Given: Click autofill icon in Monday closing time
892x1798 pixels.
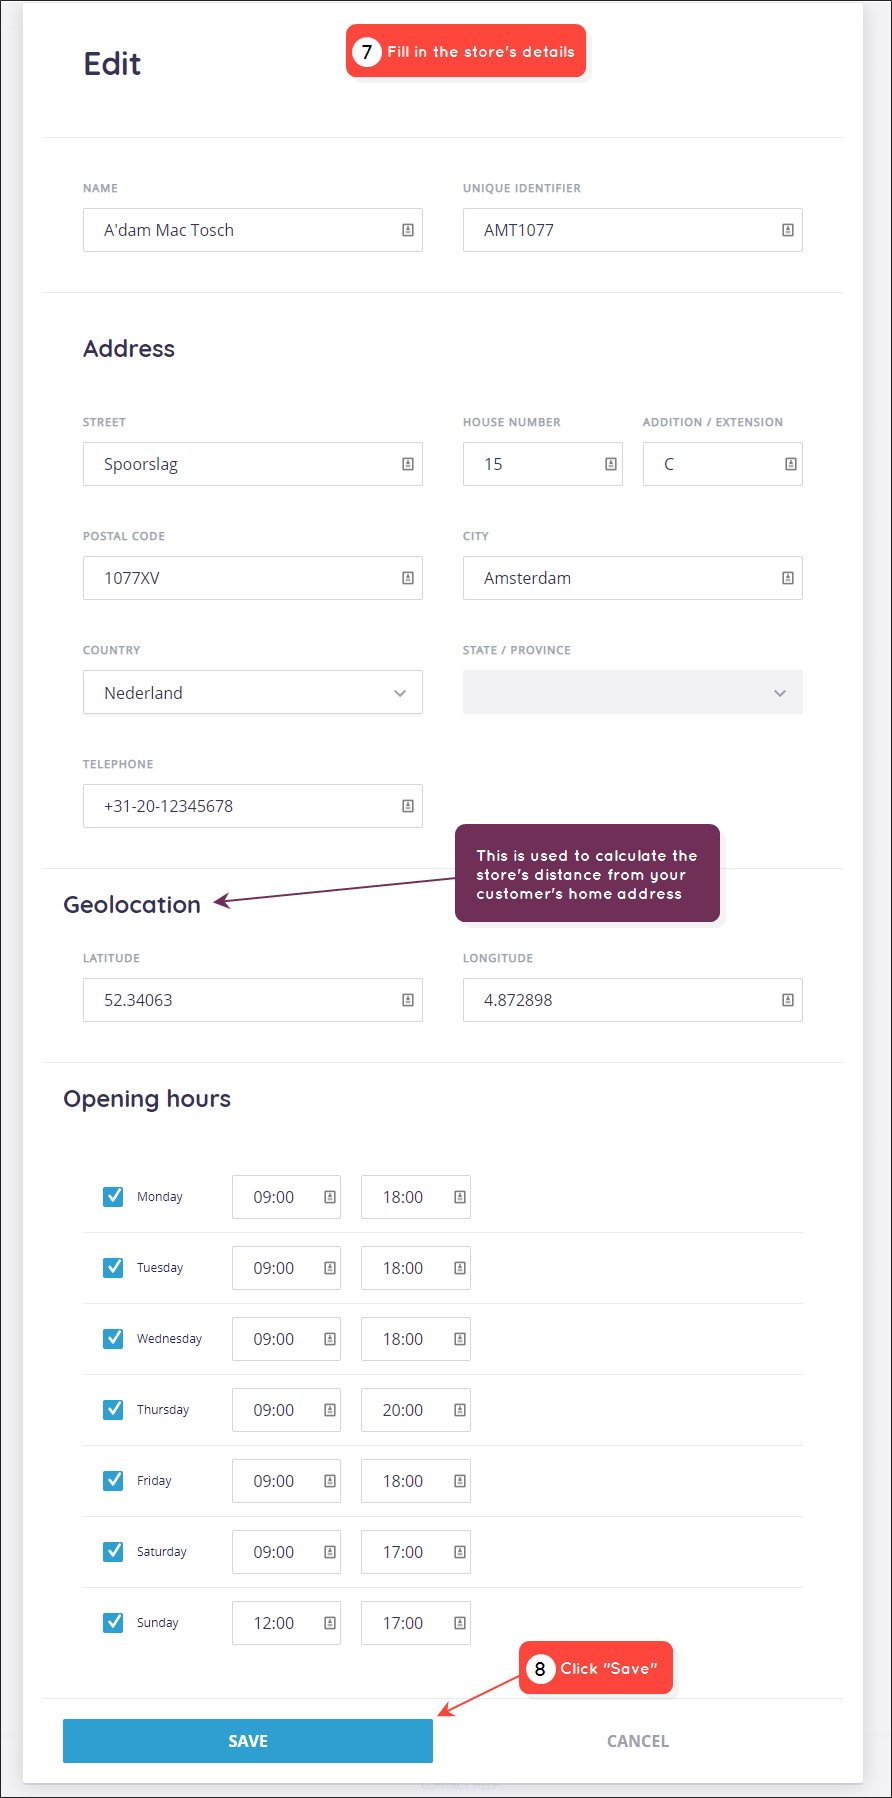Looking at the screenshot, I should [x=460, y=1197].
